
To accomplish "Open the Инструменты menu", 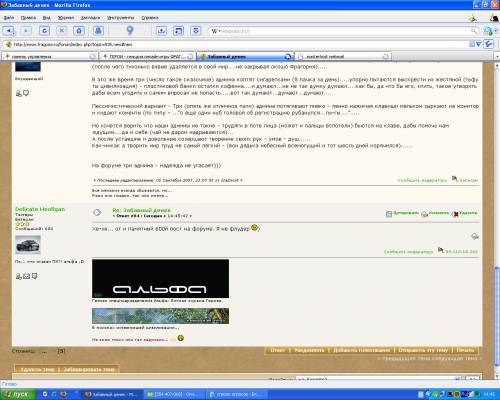I will tap(121, 18).
